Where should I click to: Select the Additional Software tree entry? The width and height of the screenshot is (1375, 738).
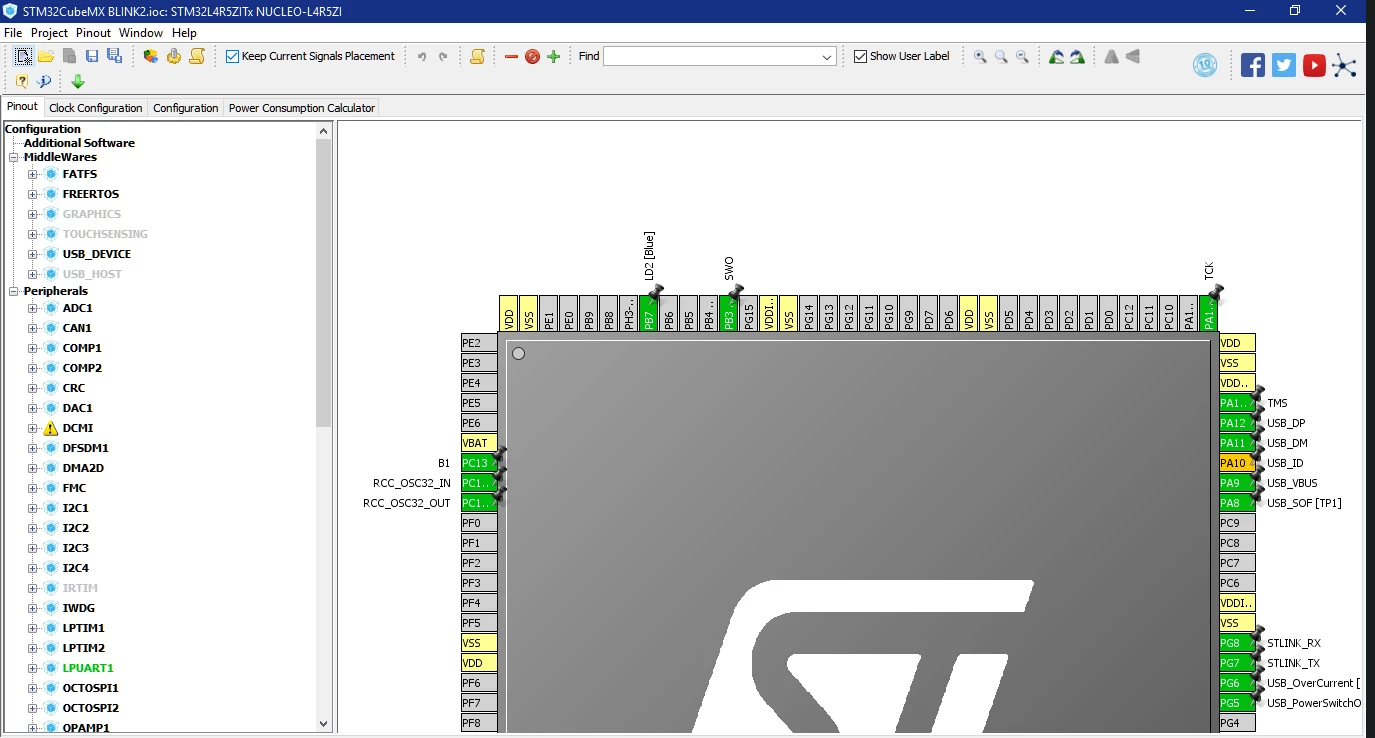79,143
